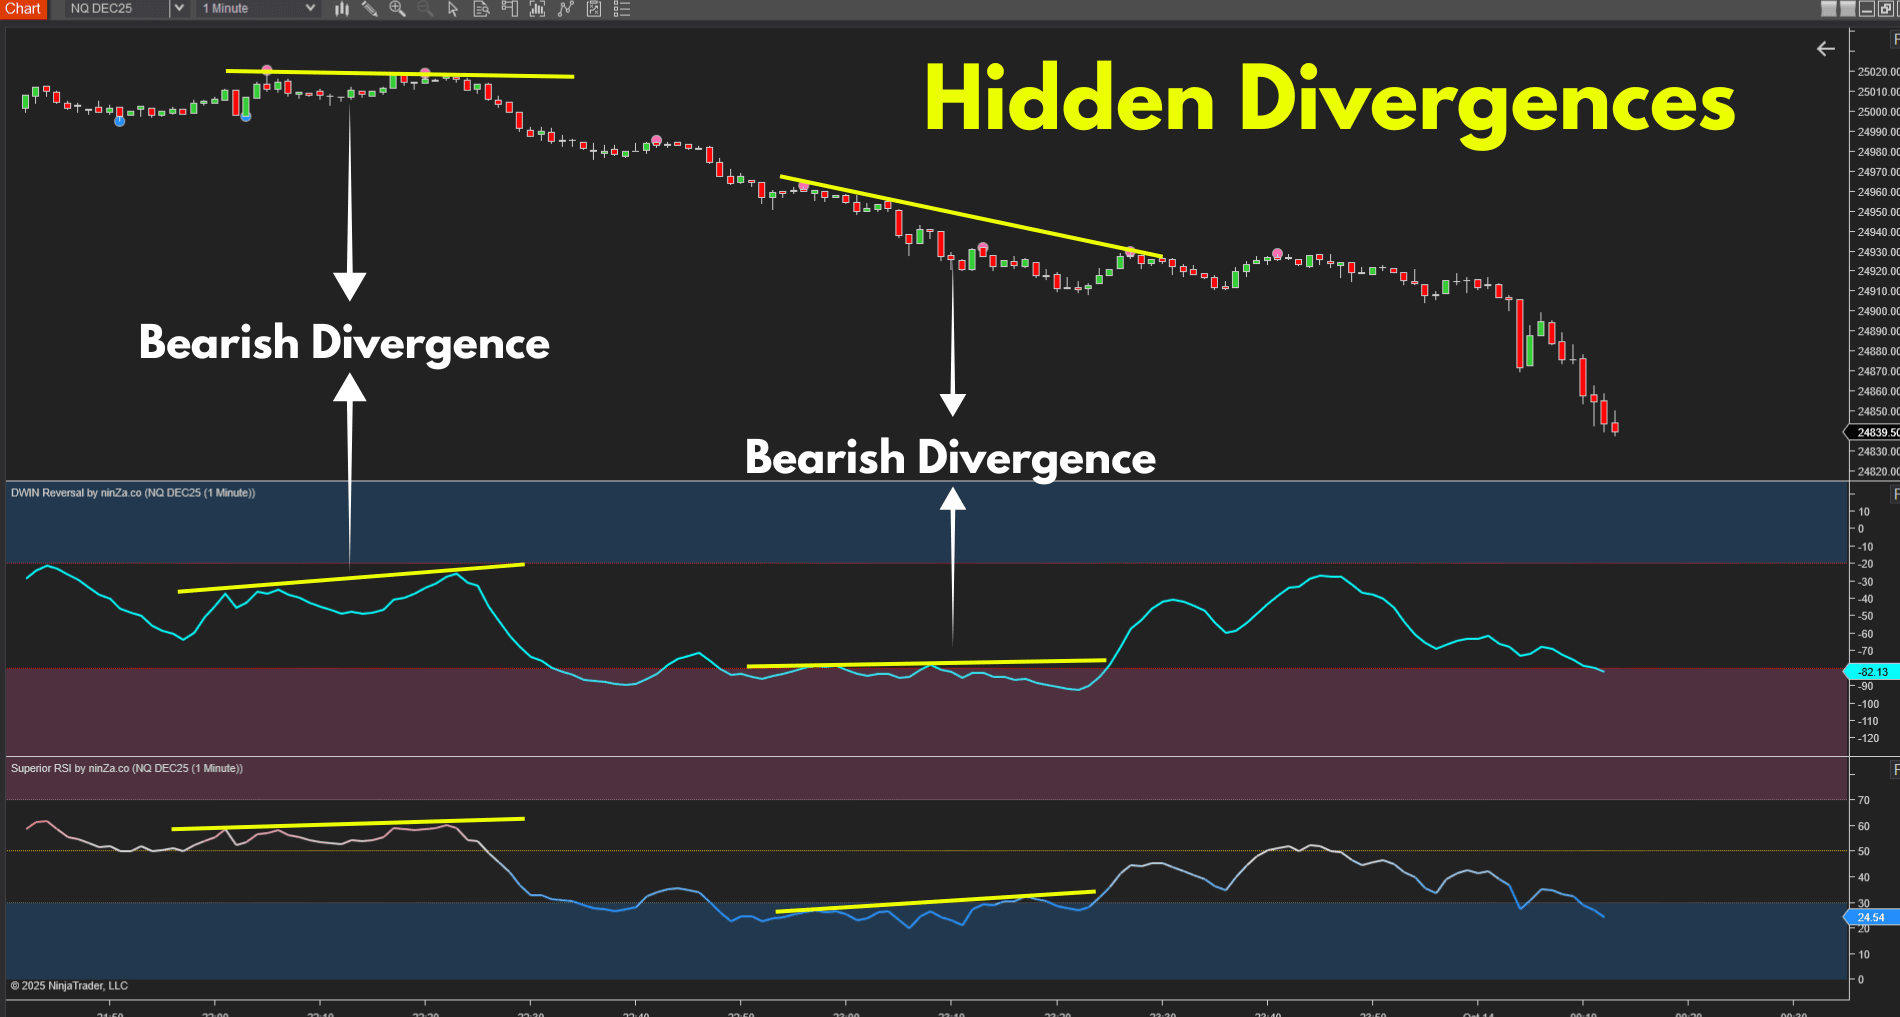1900x1017 pixels.
Task: Click the -120 DWIN axis label
Action: point(1869,738)
